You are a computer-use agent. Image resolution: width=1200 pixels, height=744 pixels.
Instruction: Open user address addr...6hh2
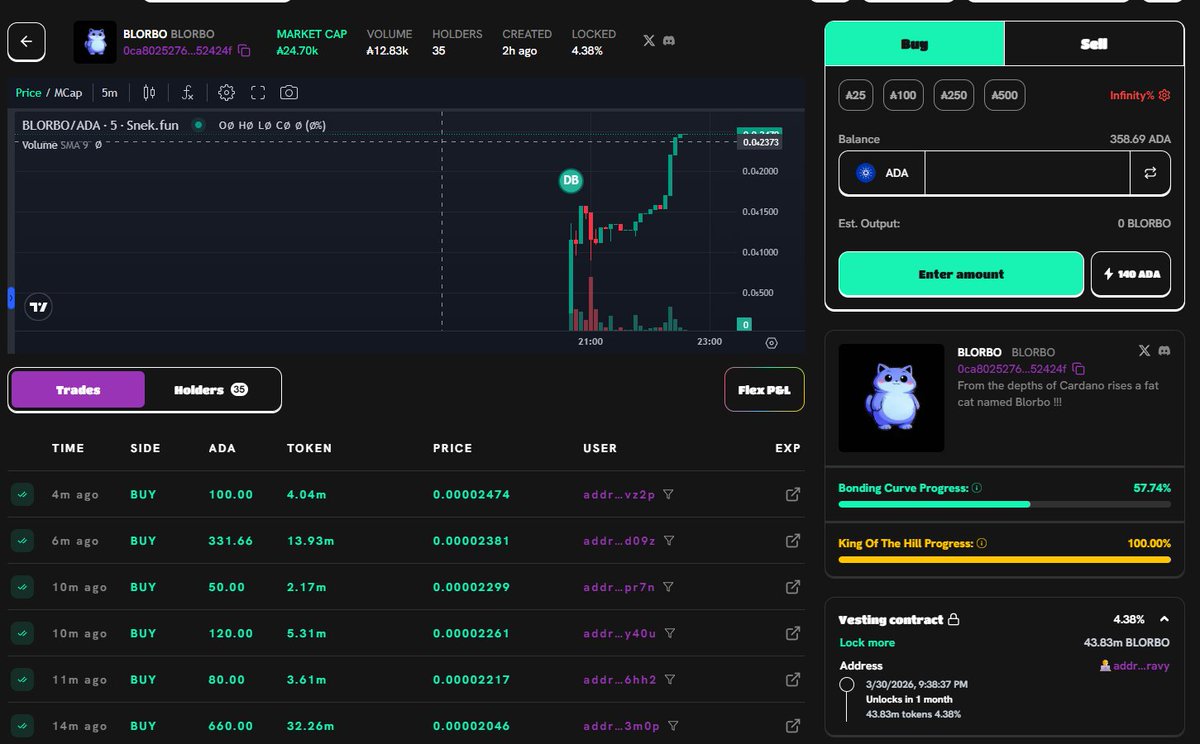tap(619, 679)
